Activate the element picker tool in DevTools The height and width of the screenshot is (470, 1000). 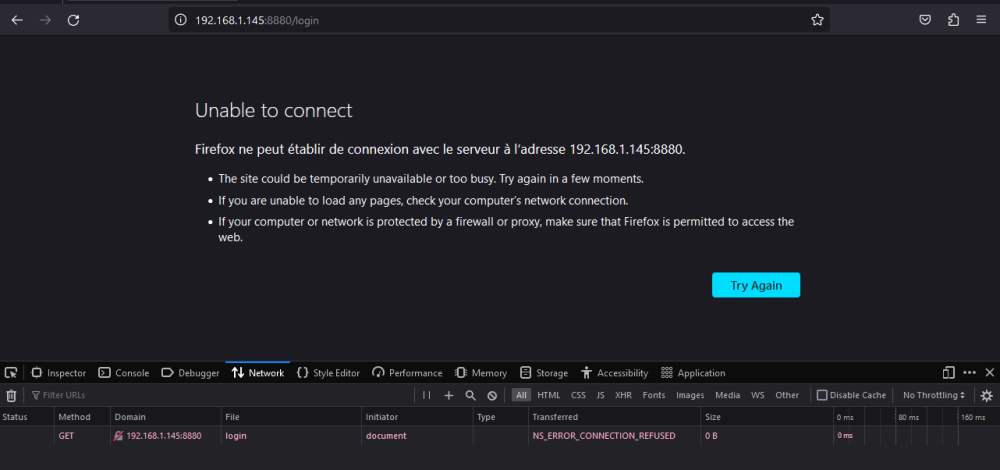point(10,372)
